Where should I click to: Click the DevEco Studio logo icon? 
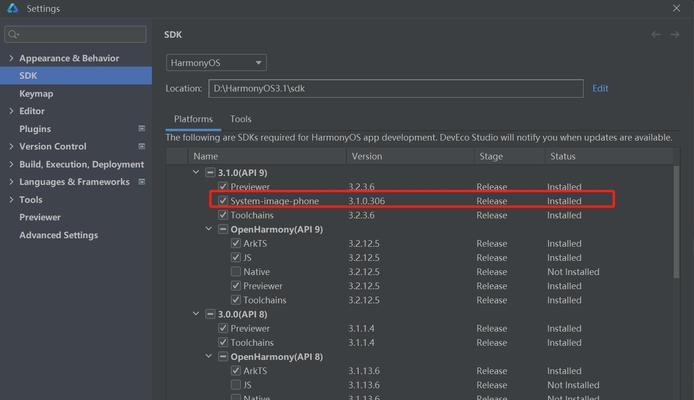click(x=12, y=8)
